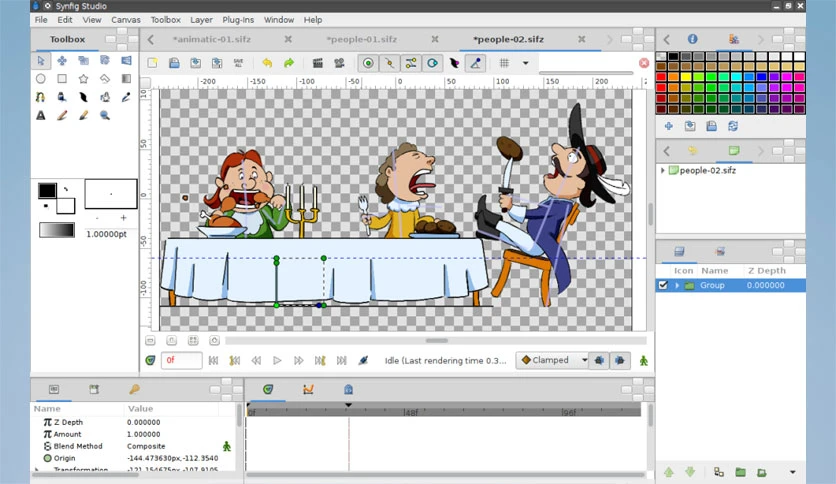Raise the layer with up arrow
The image size is (836, 484).
point(669,472)
